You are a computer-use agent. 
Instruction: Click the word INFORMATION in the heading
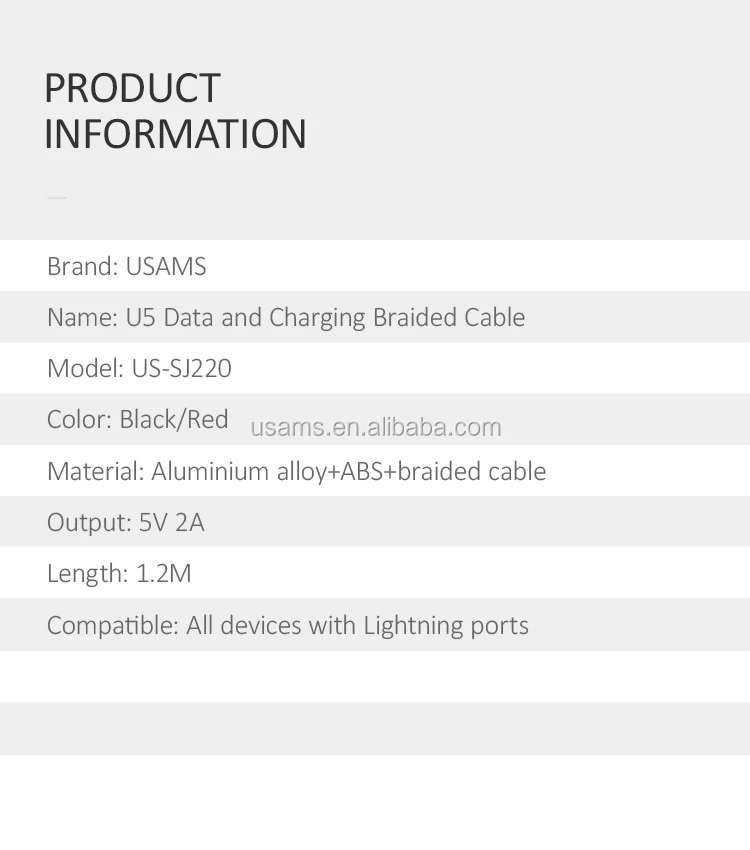[x=175, y=134]
